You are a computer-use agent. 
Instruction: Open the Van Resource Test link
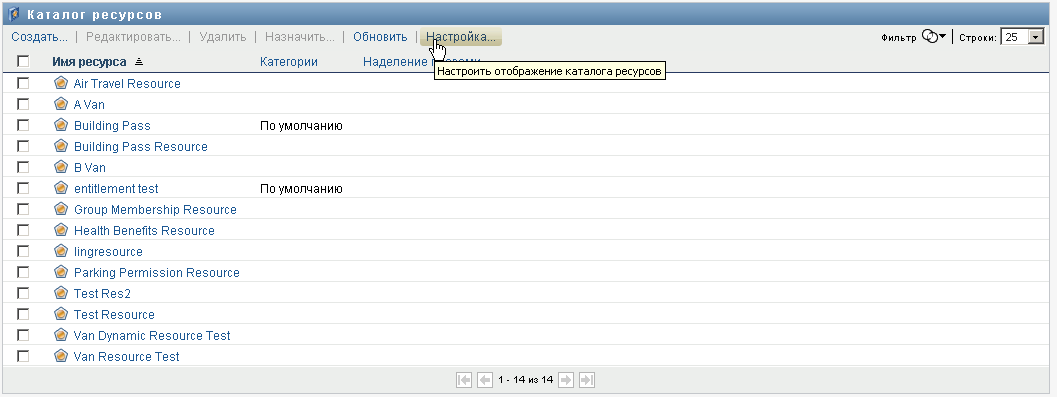point(126,357)
